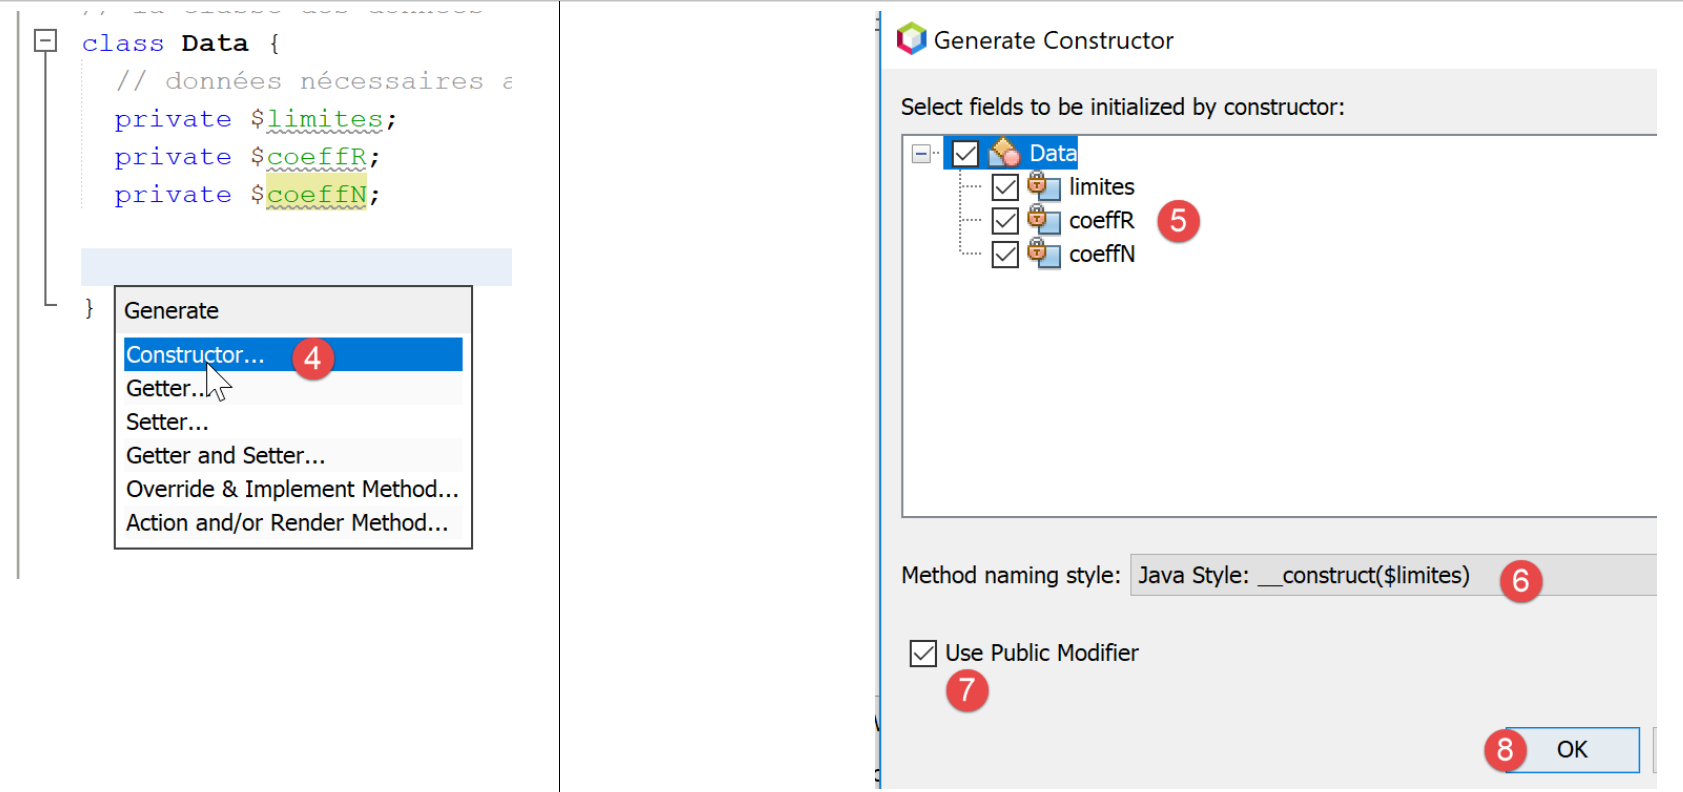Disable the Use Public Modifier checkbox
The height and width of the screenshot is (792, 1683).
coord(923,653)
